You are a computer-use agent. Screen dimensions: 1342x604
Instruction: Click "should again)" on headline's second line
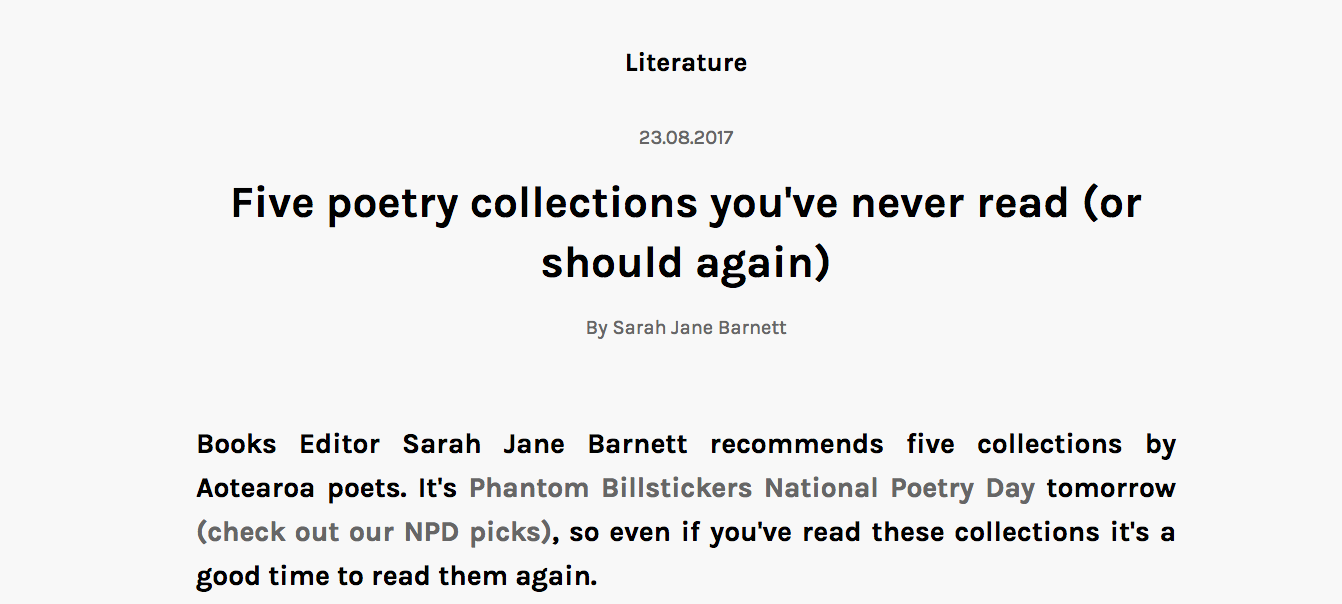pyautogui.click(x=686, y=262)
